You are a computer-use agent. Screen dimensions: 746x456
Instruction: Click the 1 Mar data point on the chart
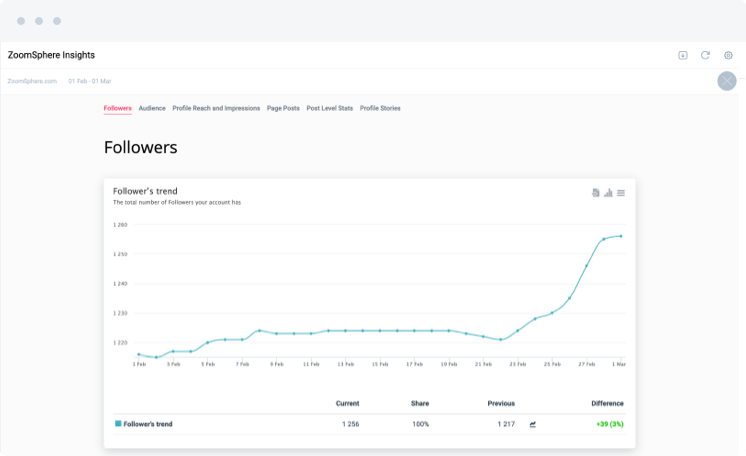coord(621,236)
